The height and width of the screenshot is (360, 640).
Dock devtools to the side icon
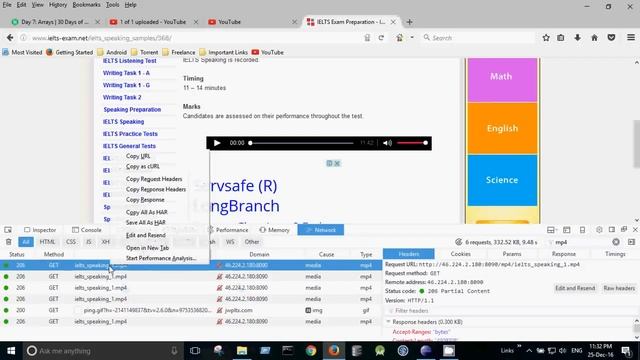coord(611,230)
